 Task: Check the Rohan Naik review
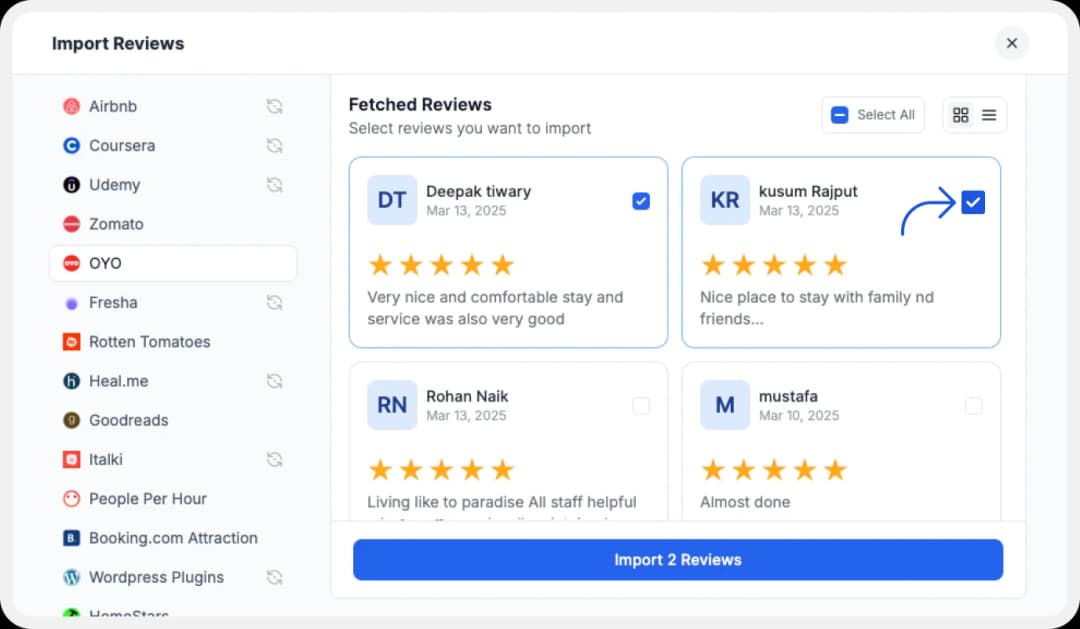pyautogui.click(x=641, y=405)
